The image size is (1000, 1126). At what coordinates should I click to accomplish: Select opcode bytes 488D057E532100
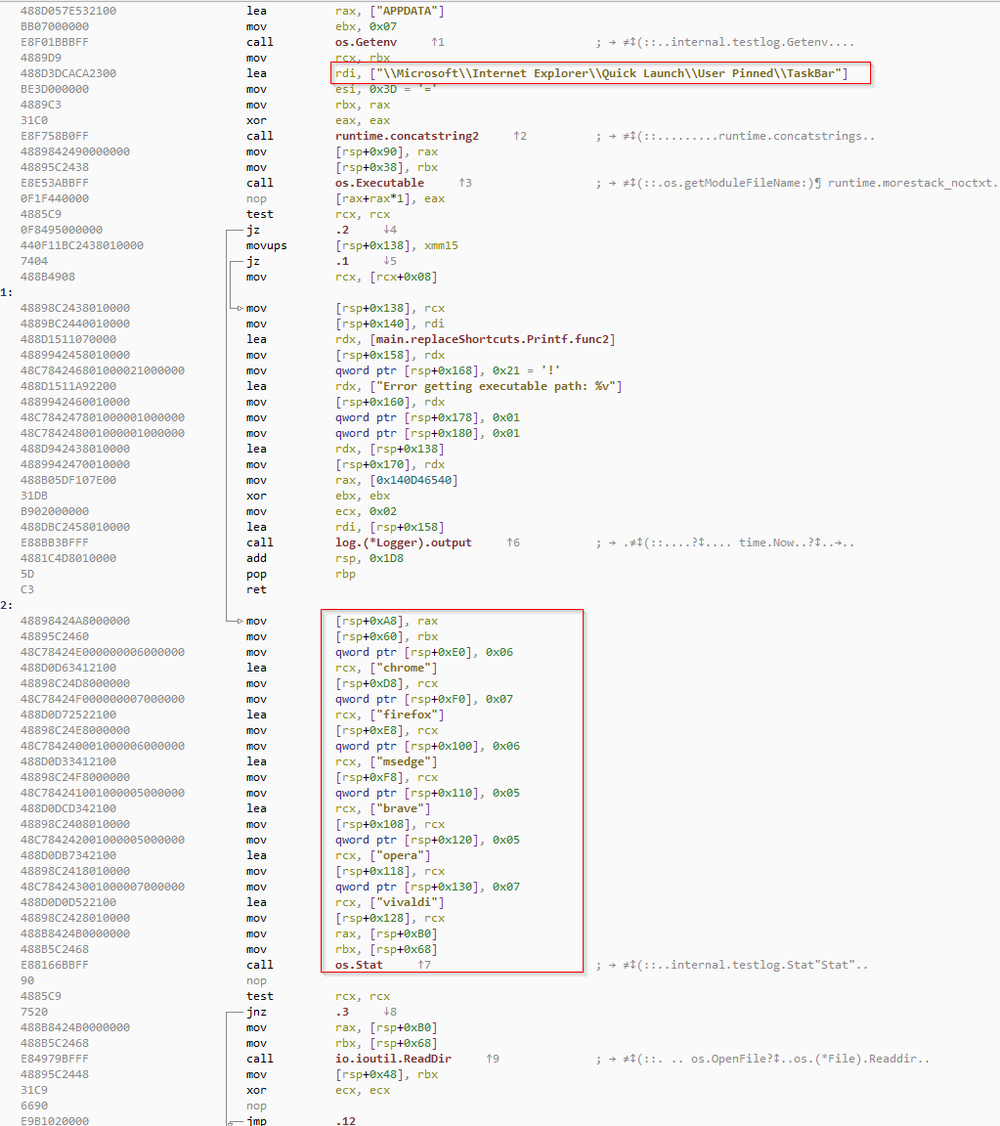[68, 11]
